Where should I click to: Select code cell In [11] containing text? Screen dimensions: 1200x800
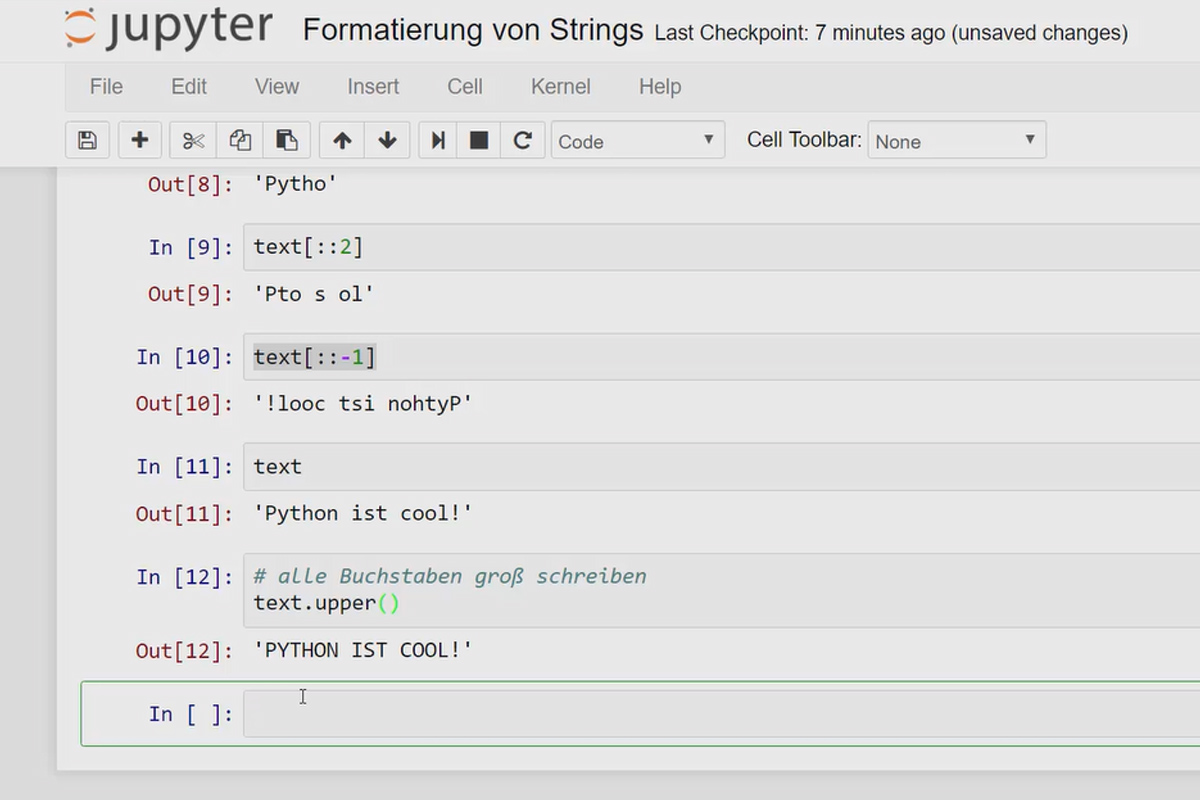721,467
